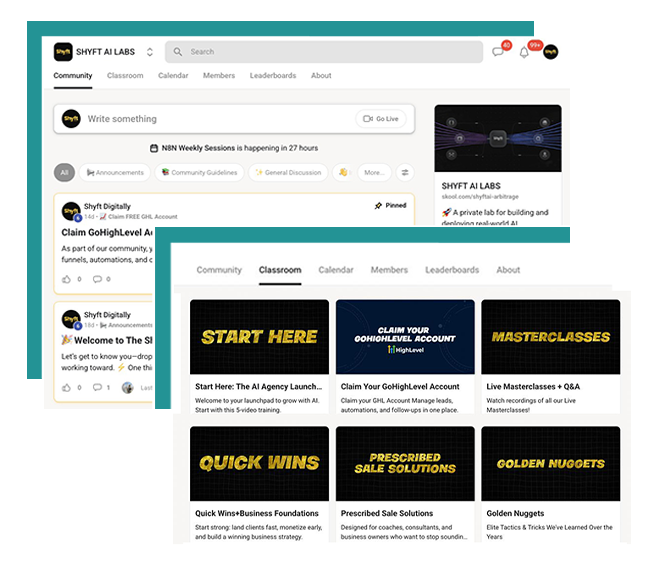Open About tab in the front window

coord(508,270)
